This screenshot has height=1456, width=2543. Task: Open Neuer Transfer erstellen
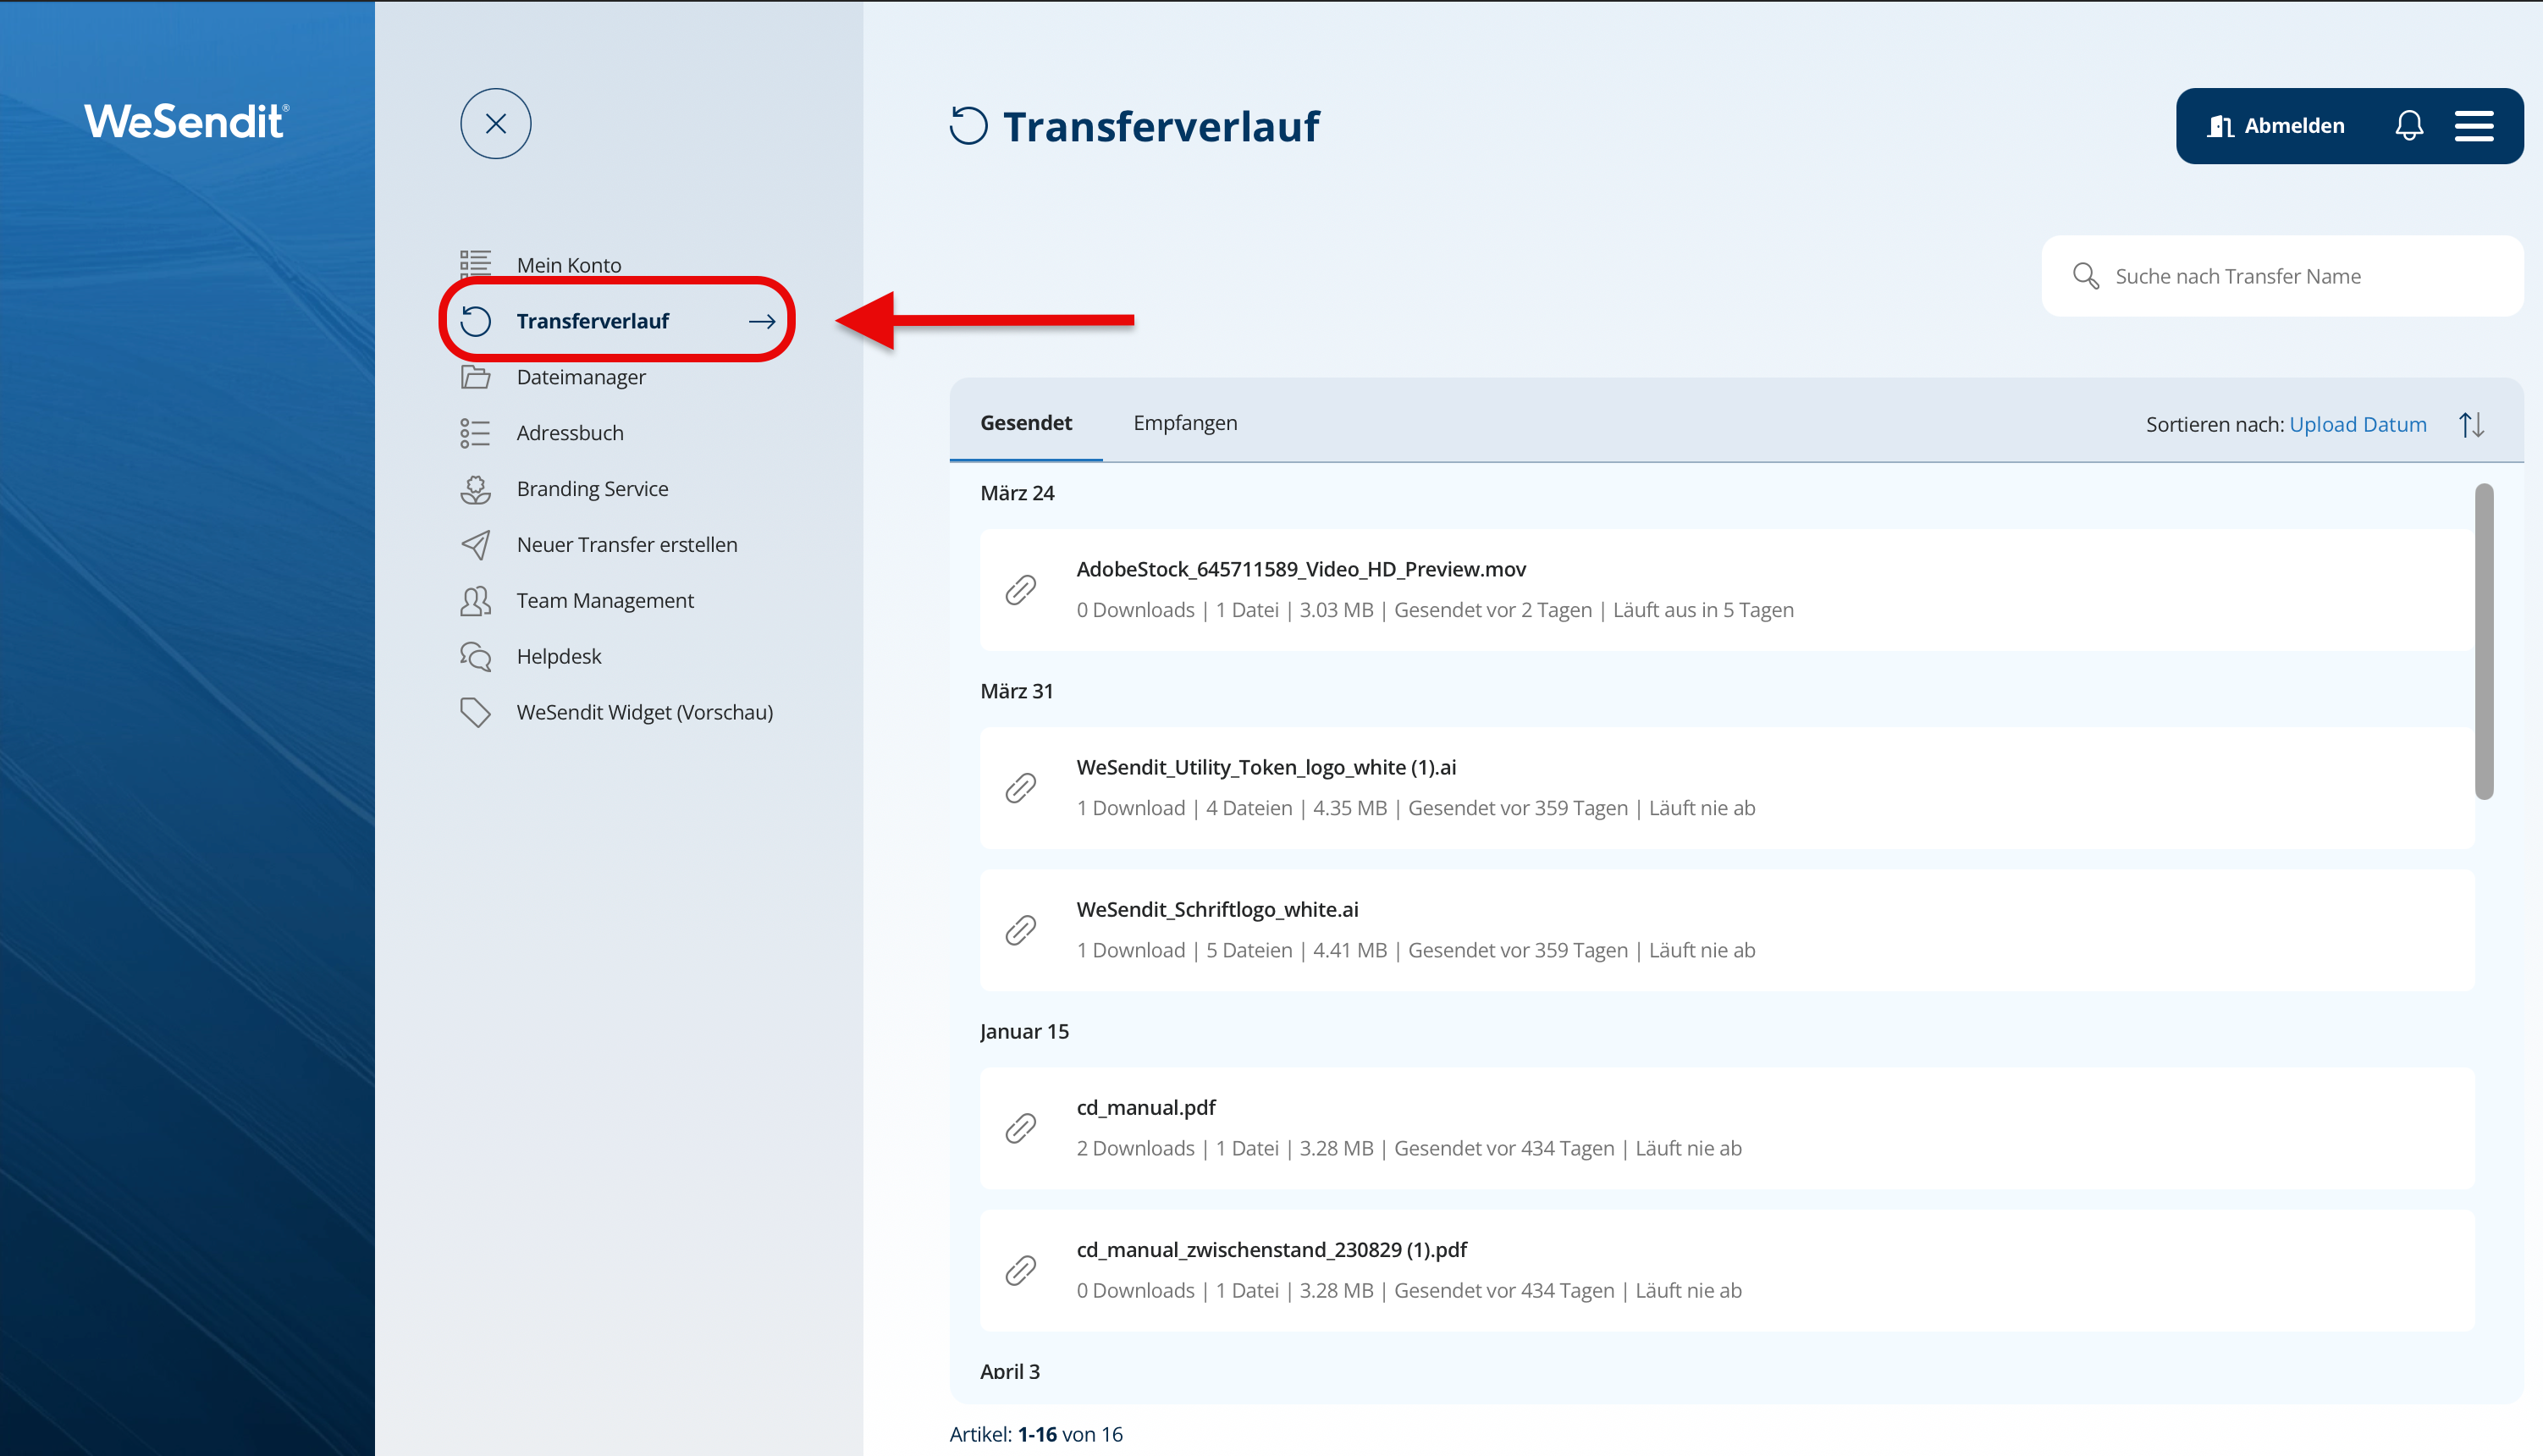pyautogui.click(x=626, y=545)
